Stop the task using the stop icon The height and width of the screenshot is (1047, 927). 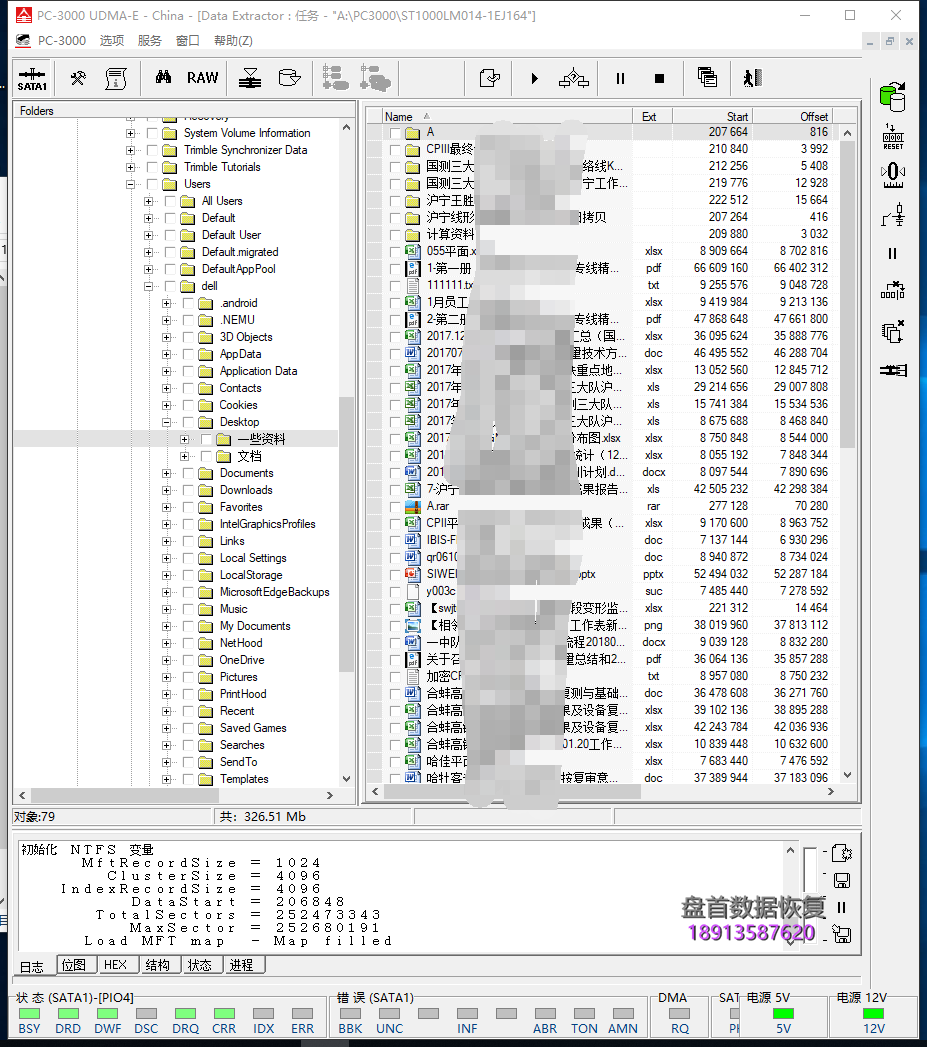(x=659, y=77)
